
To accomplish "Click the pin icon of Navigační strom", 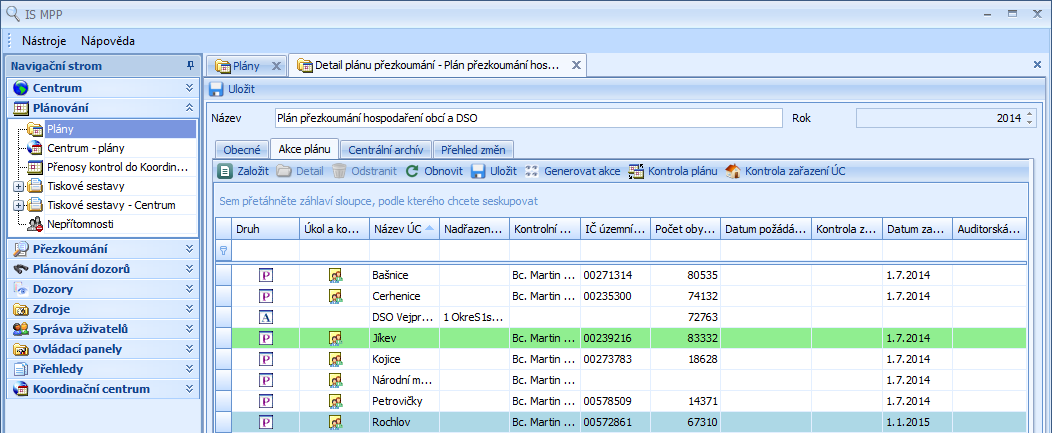I will click(191, 66).
